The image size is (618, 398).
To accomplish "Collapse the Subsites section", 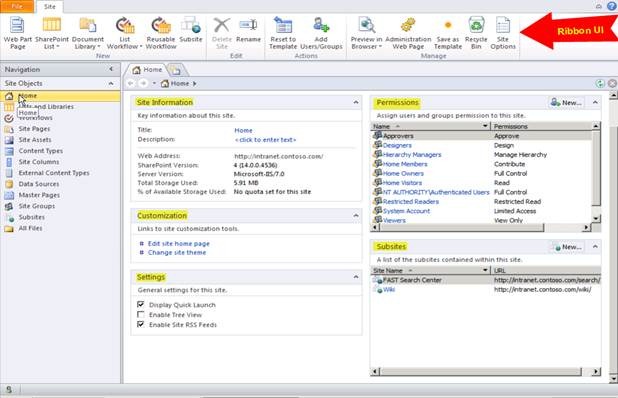I will 595,247.
